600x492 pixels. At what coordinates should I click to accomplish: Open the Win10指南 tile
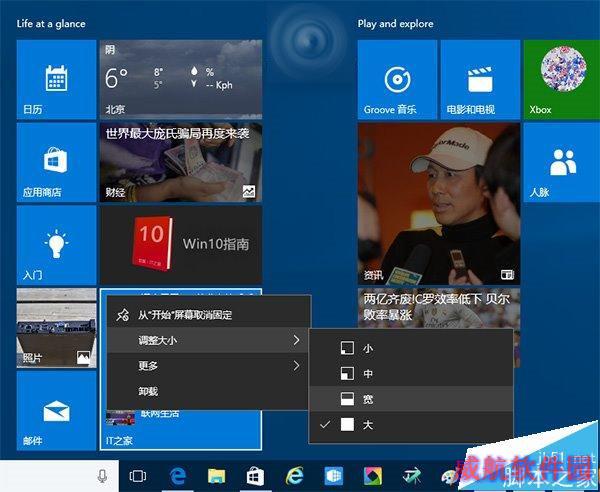coord(181,245)
